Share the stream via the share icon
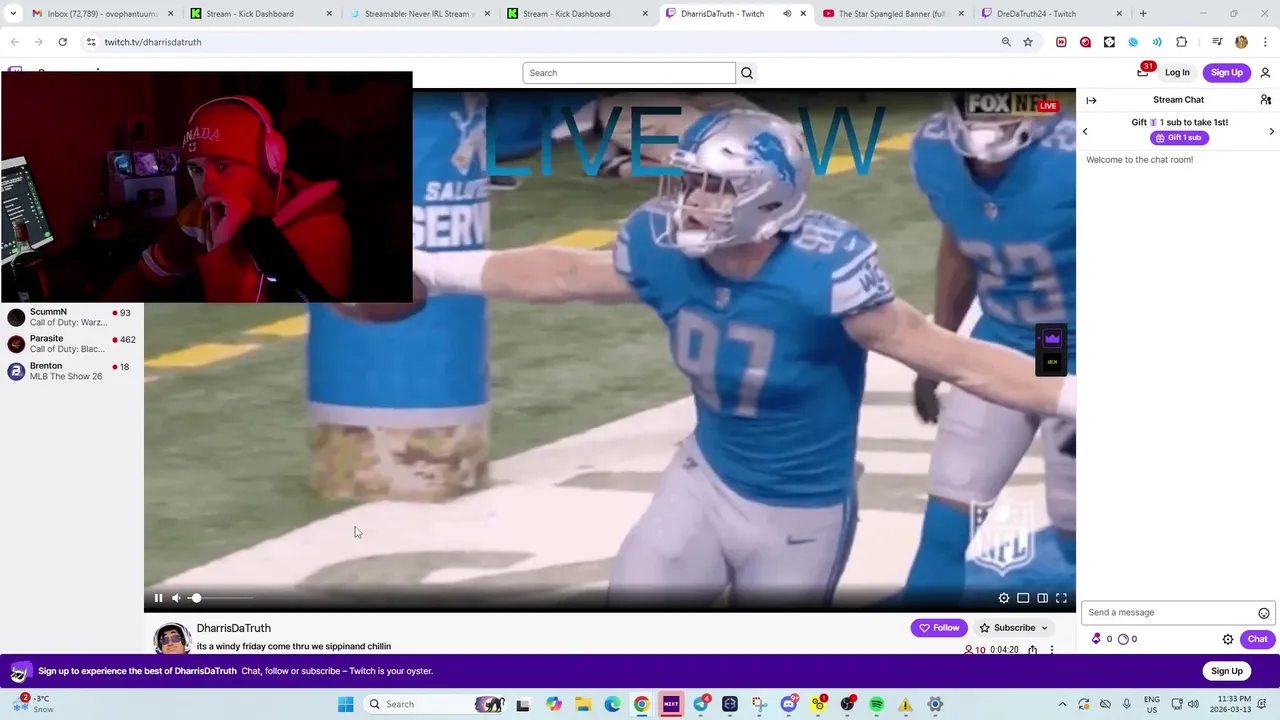Image resolution: width=1280 pixels, height=720 pixels. click(1033, 650)
